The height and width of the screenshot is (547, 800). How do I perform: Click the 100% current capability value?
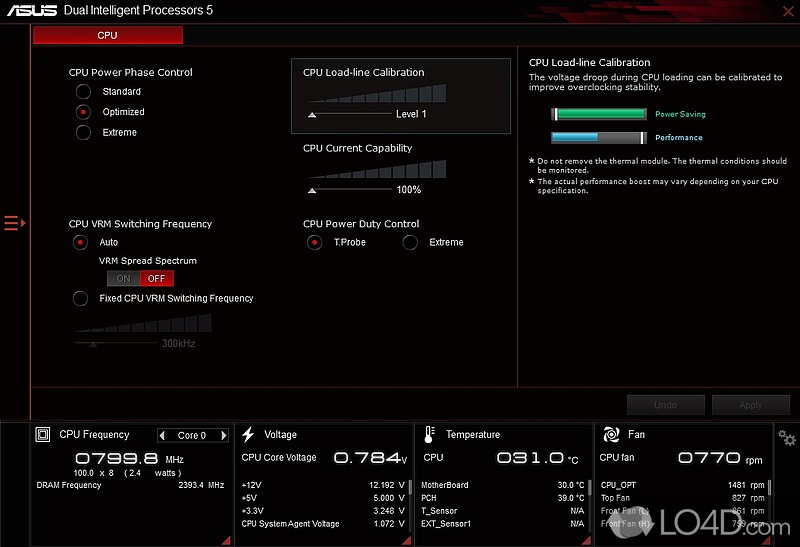click(409, 190)
